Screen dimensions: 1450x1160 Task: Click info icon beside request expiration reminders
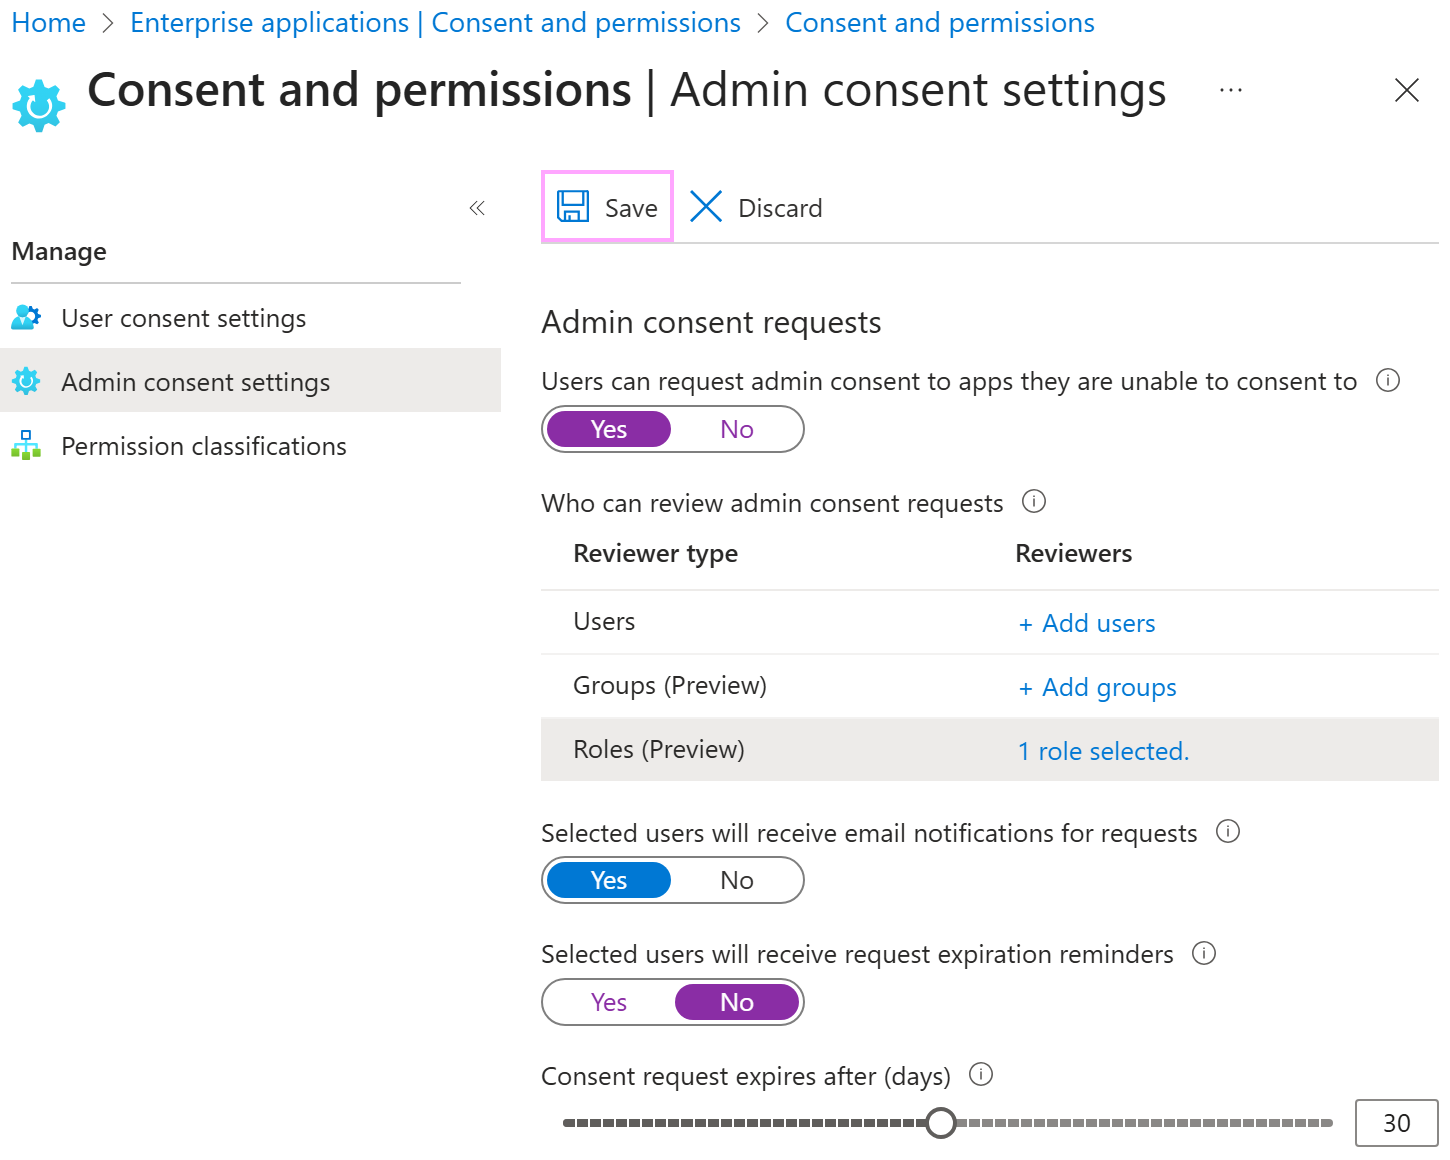tap(1204, 953)
